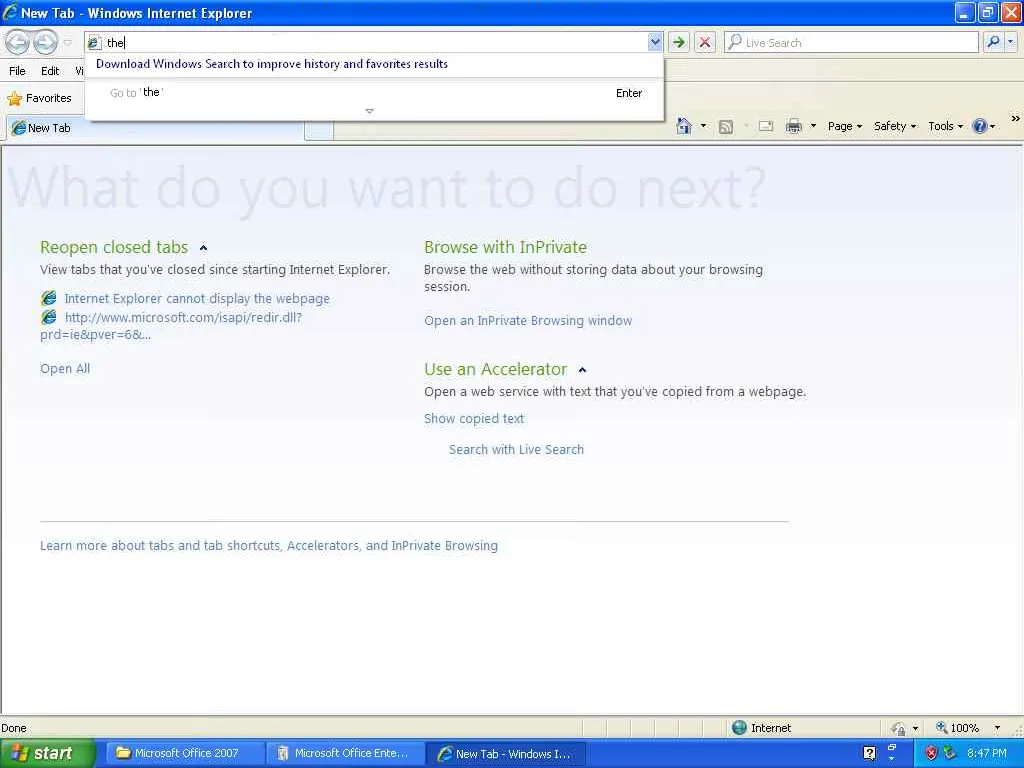Open Print options dropdown arrow
The image size is (1024, 768).
[813, 126]
